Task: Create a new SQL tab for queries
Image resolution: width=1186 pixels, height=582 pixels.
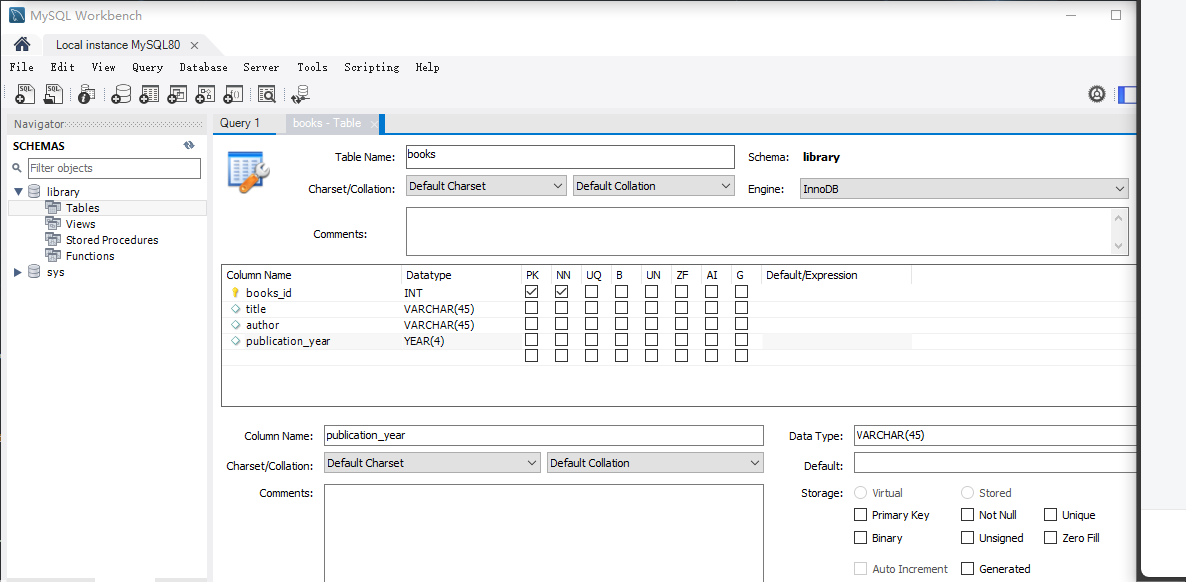Action: point(25,94)
